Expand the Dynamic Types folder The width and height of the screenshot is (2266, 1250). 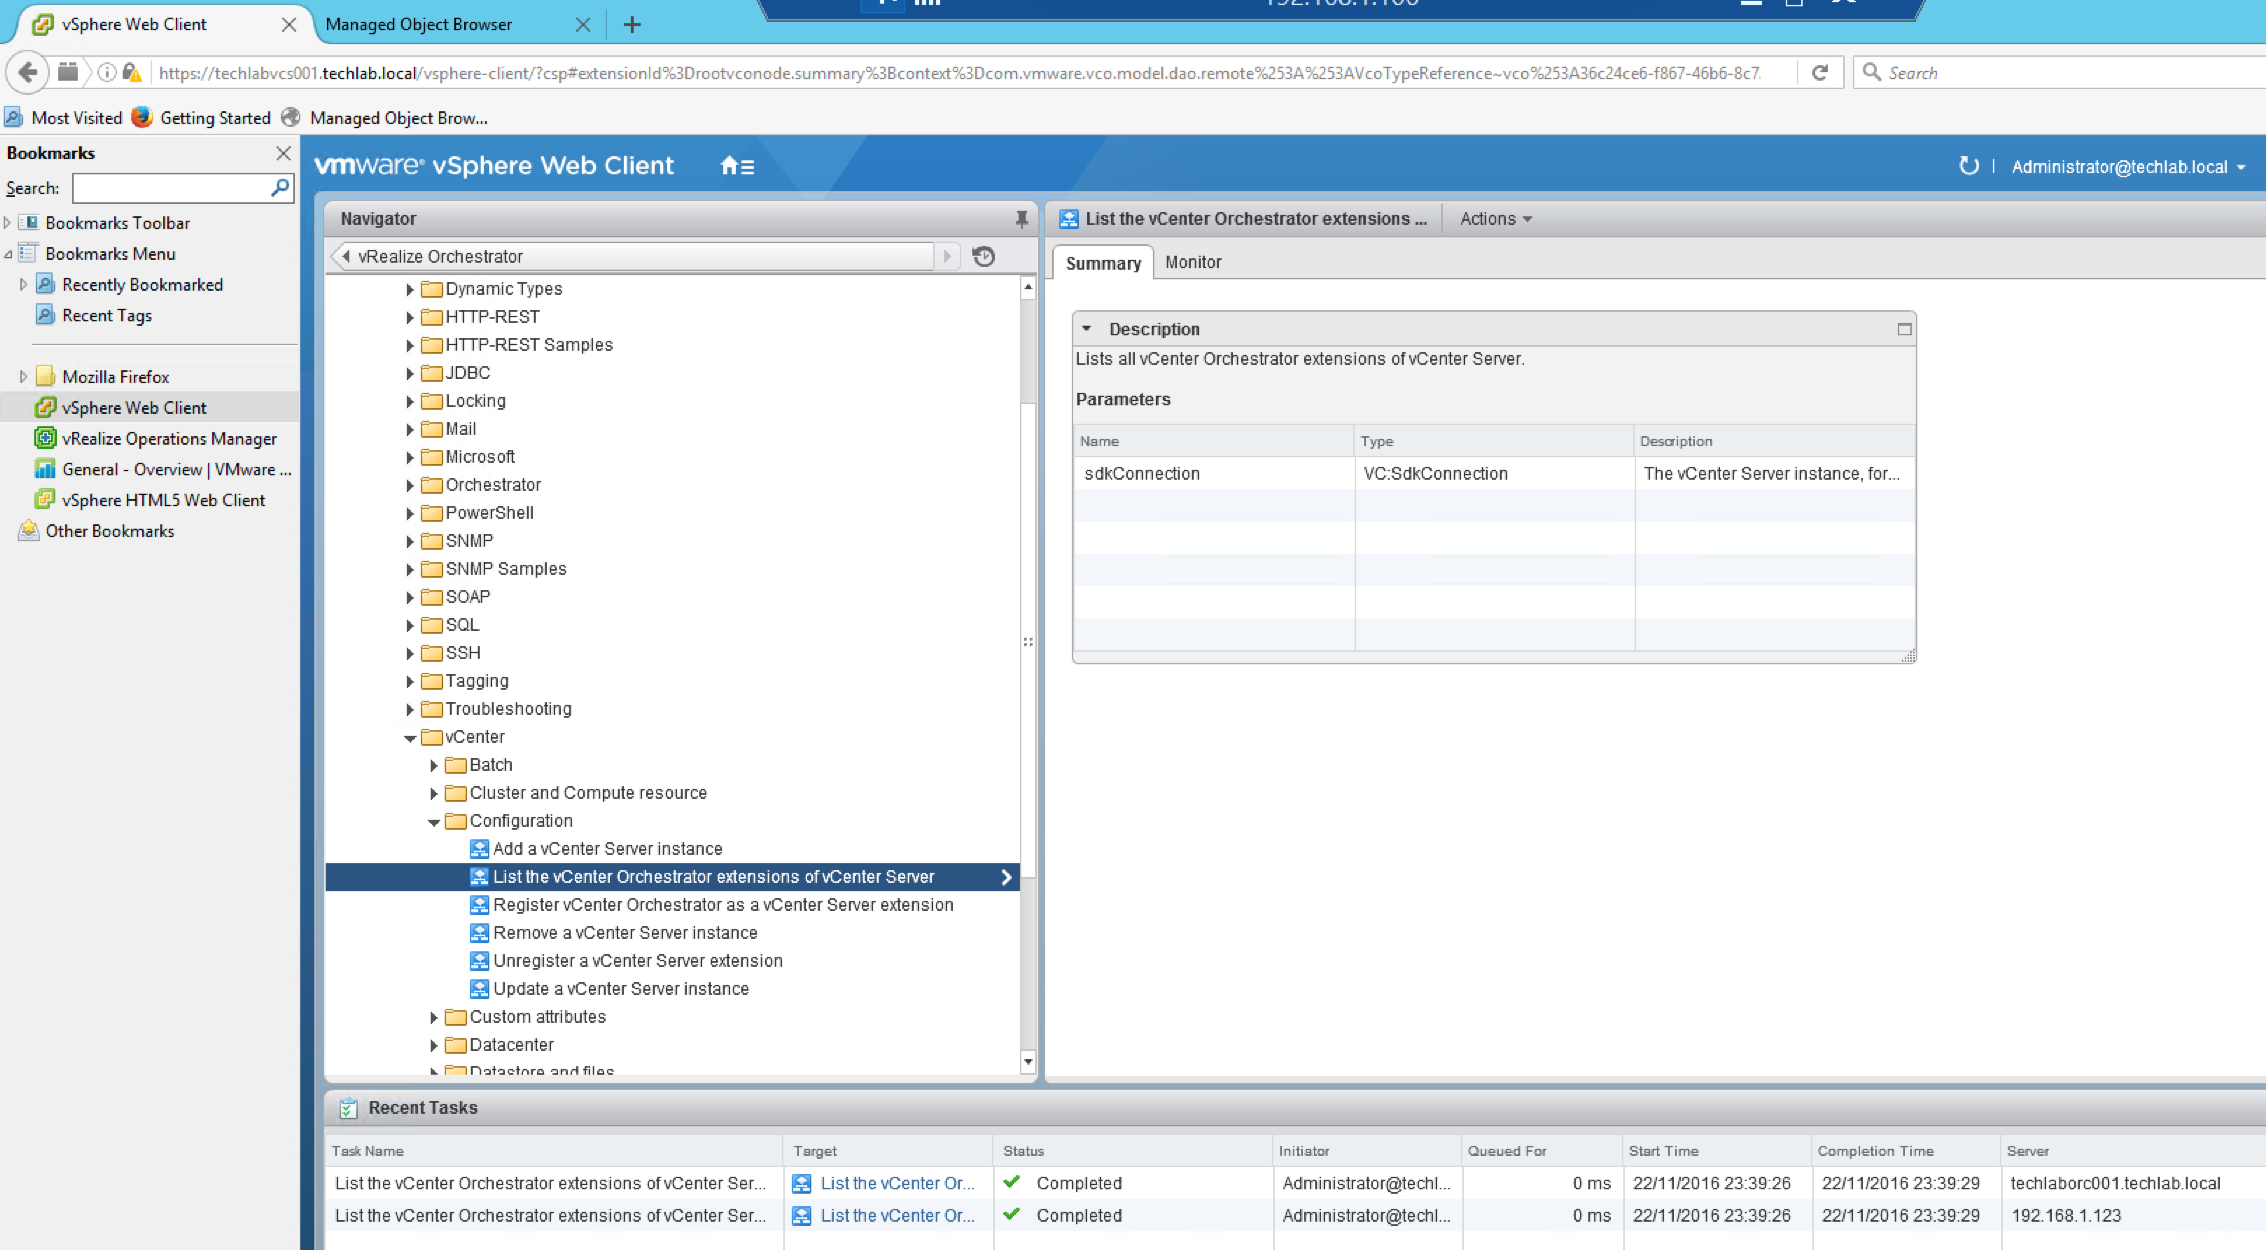(410, 289)
